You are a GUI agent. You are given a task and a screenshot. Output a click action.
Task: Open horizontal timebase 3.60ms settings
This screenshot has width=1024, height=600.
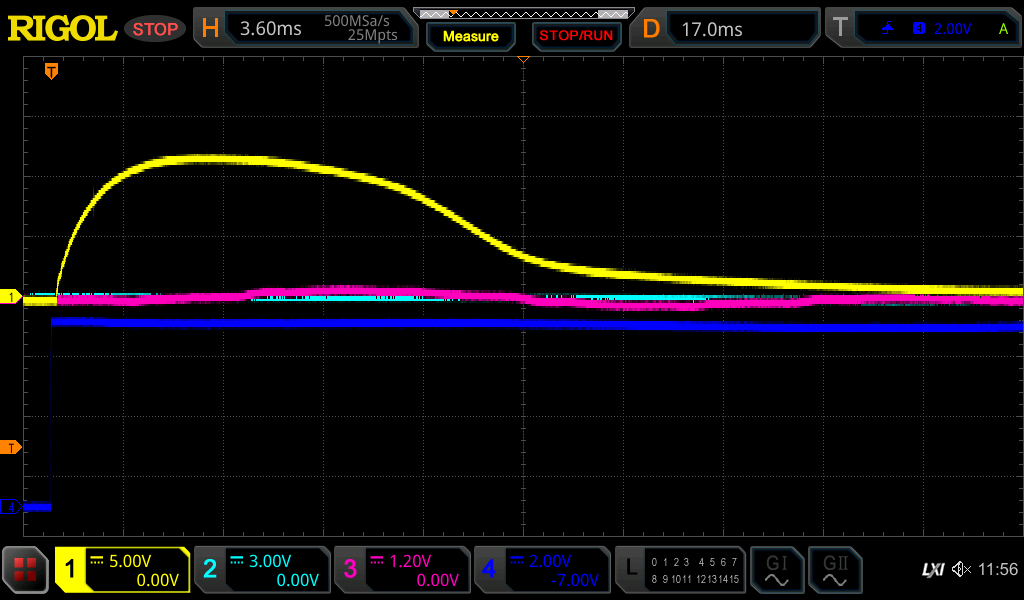pyautogui.click(x=305, y=29)
